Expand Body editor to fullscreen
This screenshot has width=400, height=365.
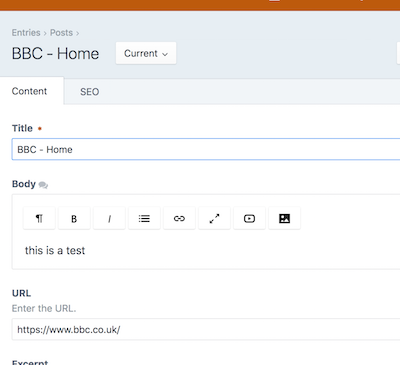coord(214,218)
